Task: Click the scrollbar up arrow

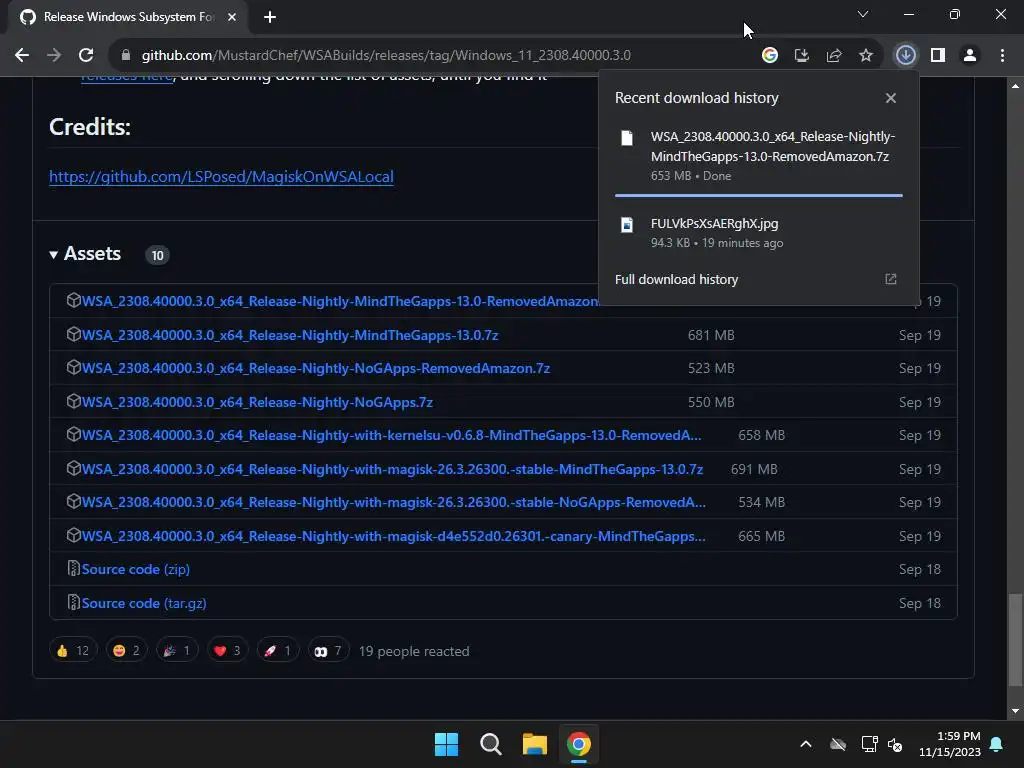Action: point(1015,86)
